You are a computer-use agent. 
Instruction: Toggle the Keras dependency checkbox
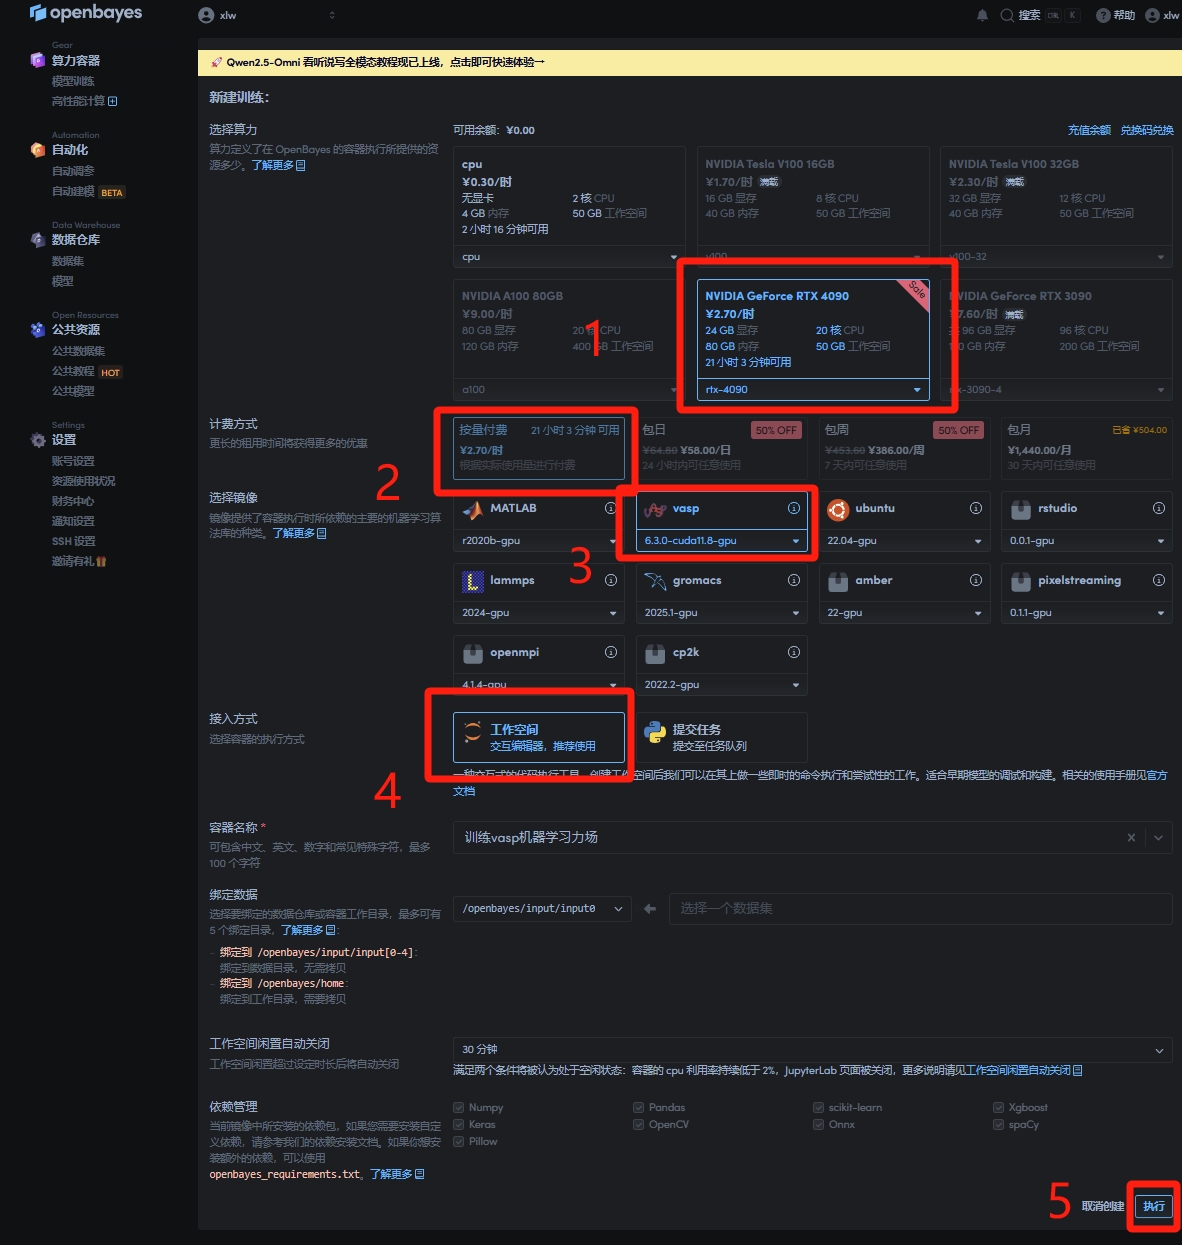pos(458,1125)
